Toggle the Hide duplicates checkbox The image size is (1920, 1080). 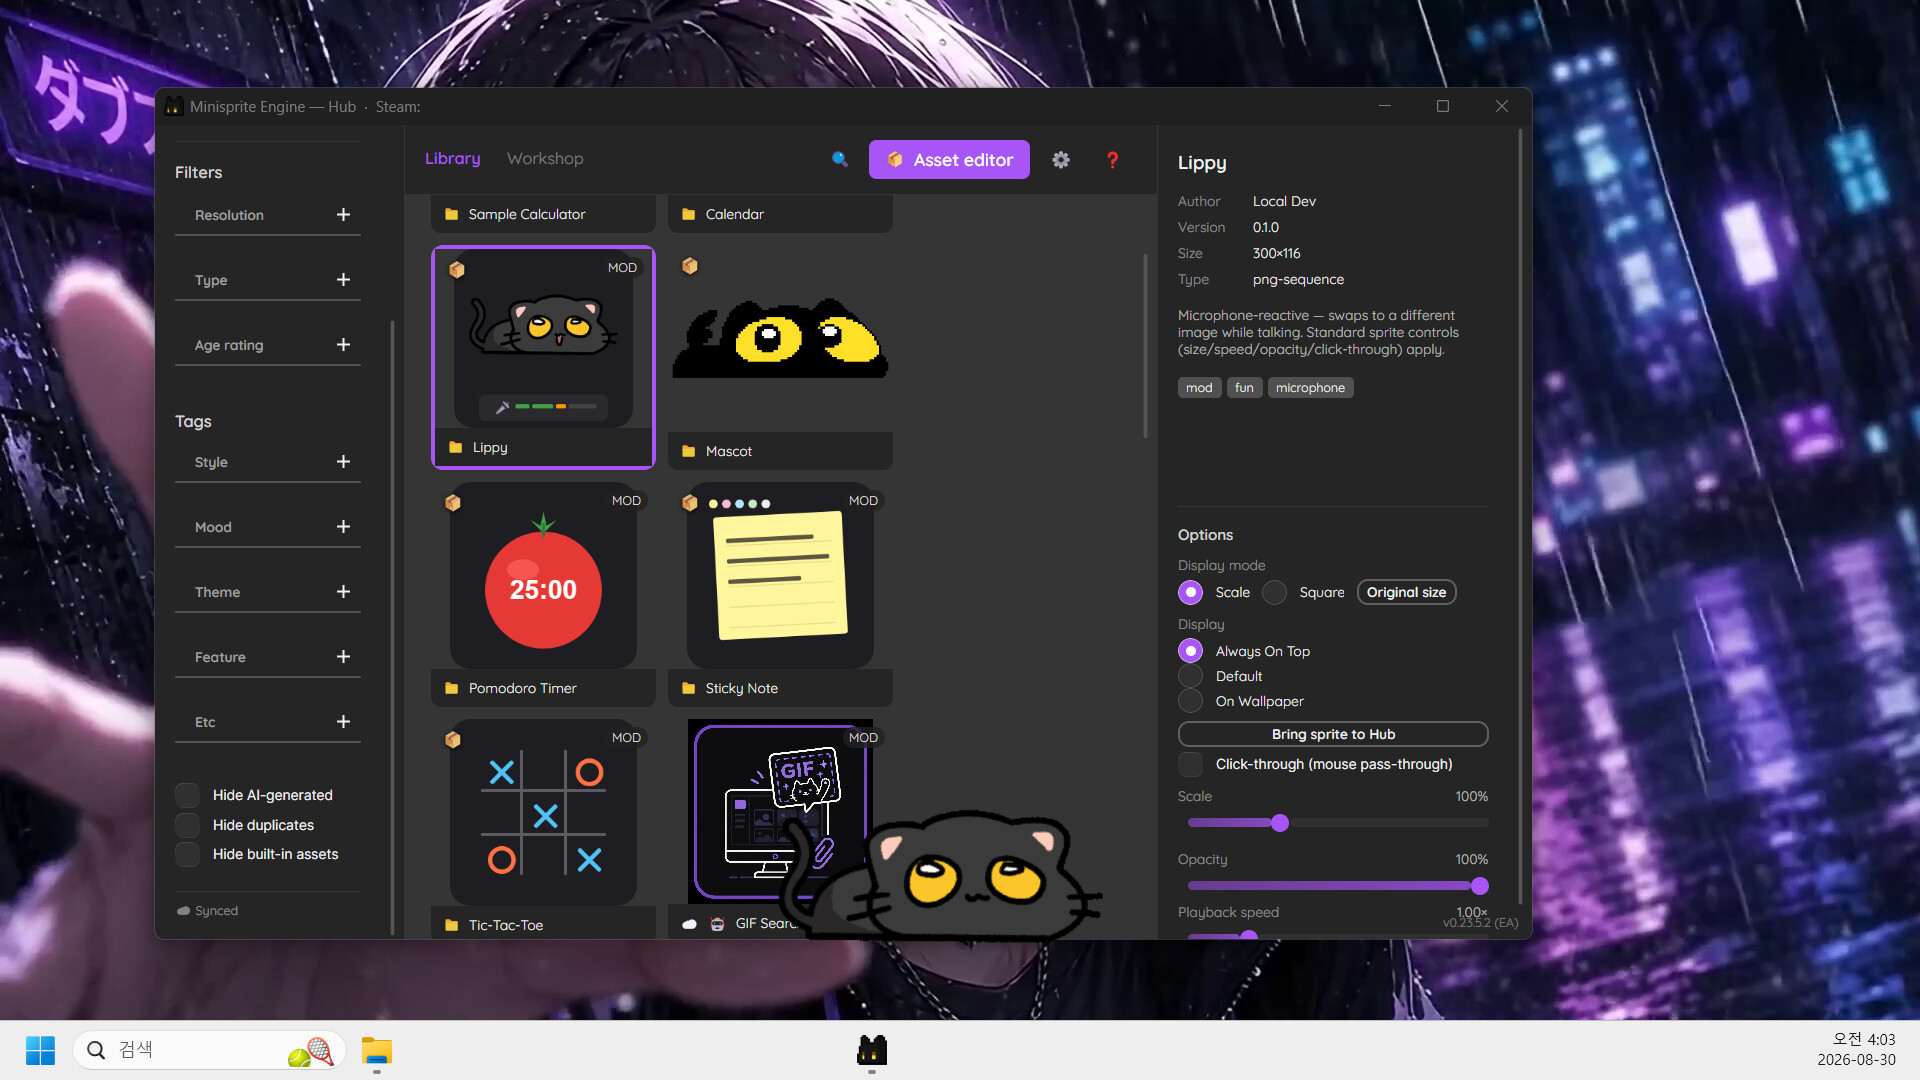pyautogui.click(x=187, y=825)
